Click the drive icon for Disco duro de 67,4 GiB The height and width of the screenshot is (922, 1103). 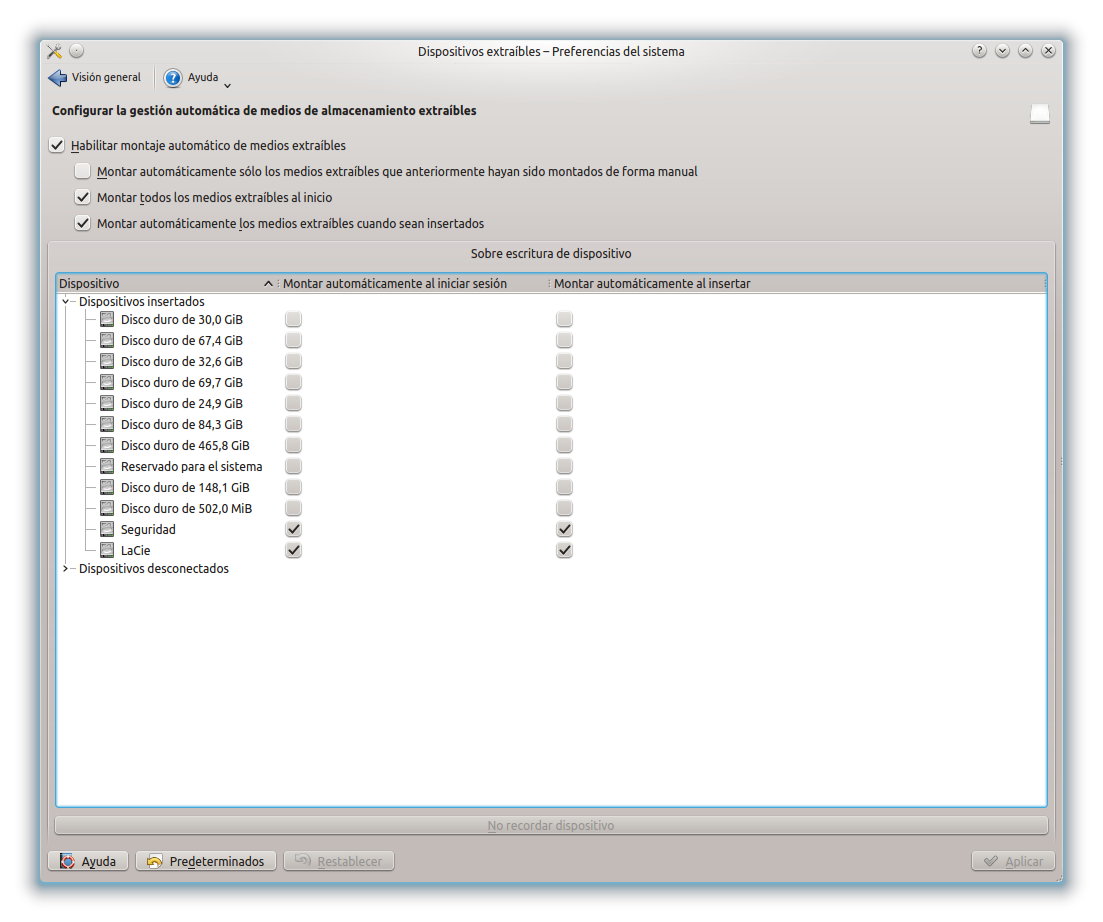point(107,340)
